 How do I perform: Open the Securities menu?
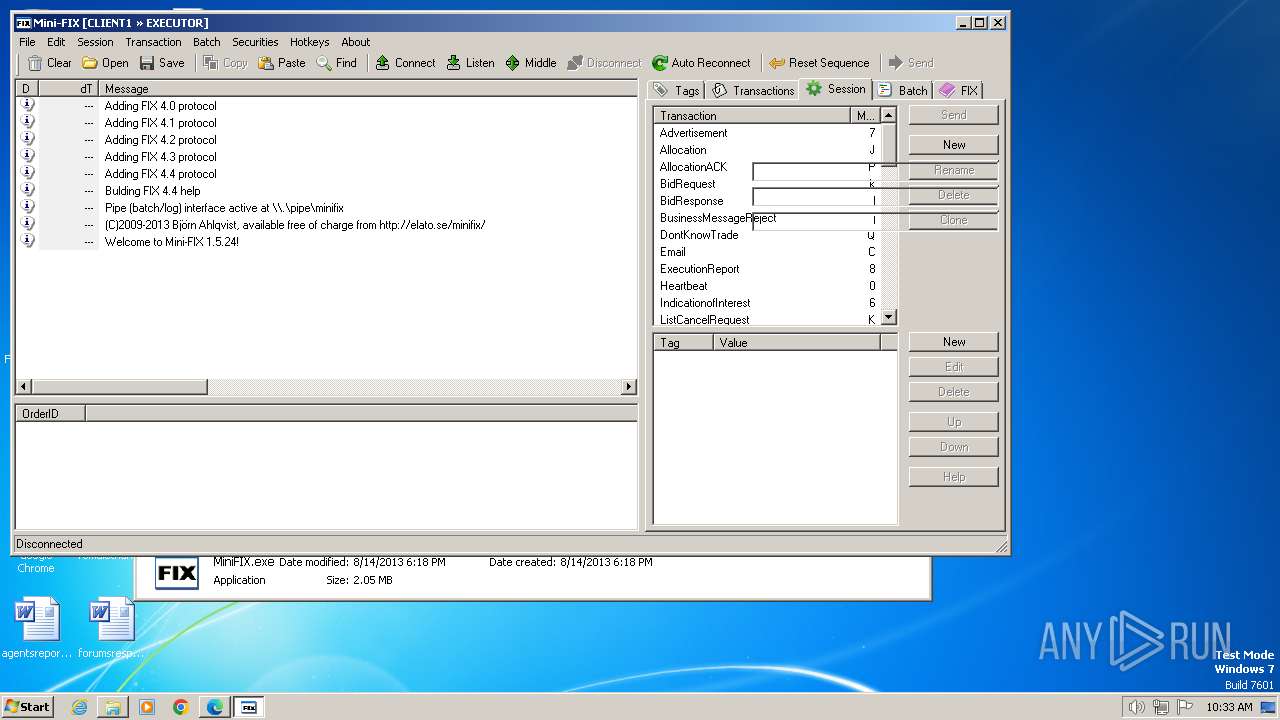coord(255,42)
